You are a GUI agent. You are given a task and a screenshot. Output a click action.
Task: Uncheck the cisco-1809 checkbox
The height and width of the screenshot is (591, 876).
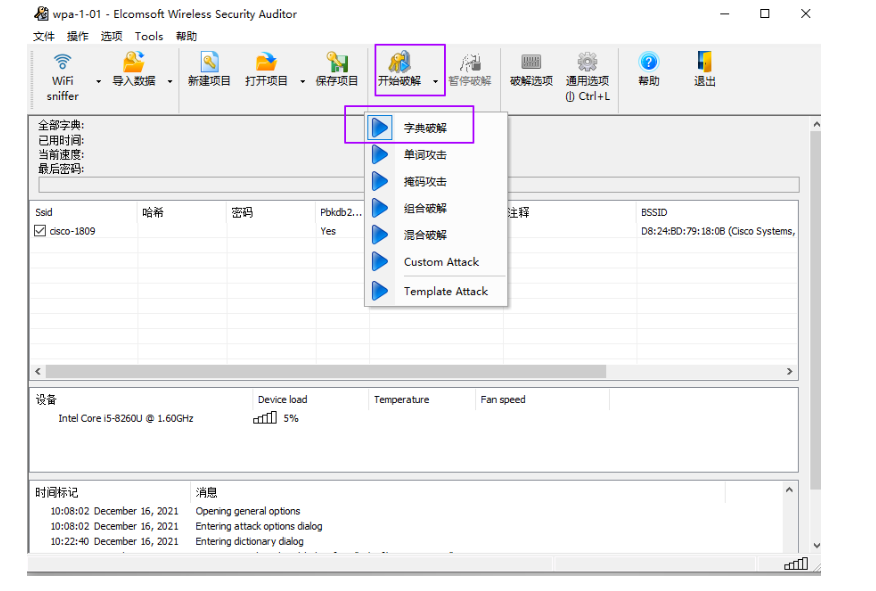40,231
